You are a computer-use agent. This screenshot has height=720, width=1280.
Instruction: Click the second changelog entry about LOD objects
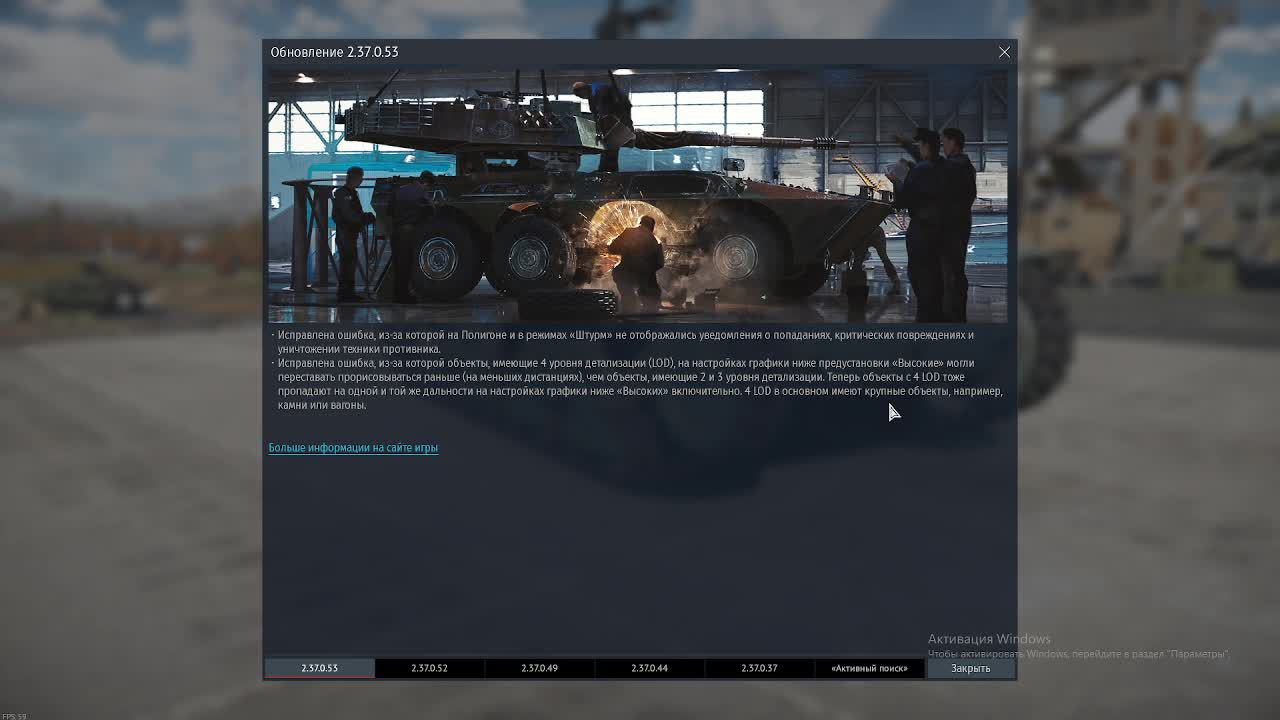[x=640, y=384]
